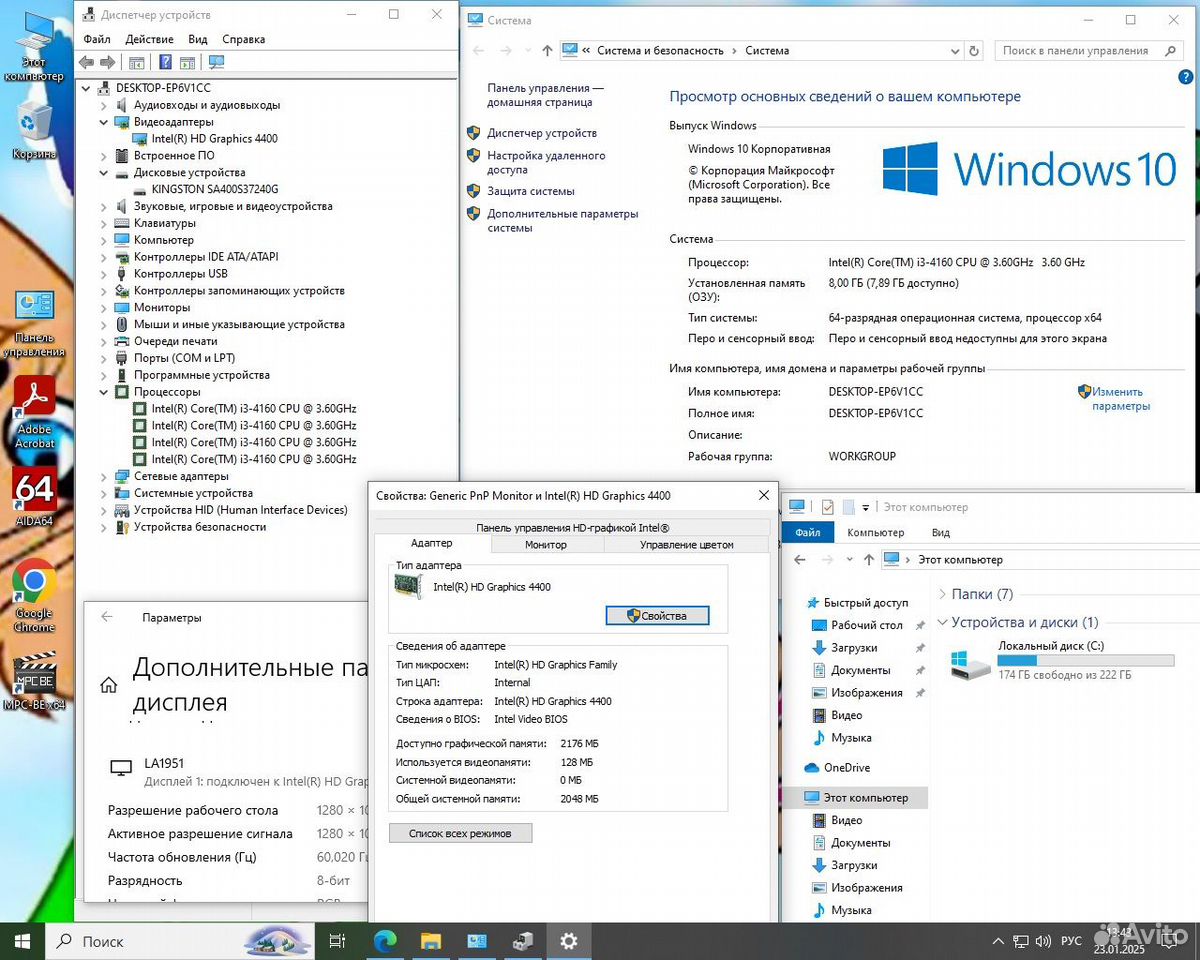The width and height of the screenshot is (1200, 960).
Task: Show hidden tray icons chevron on taskbar
Action: click(997, 941)
